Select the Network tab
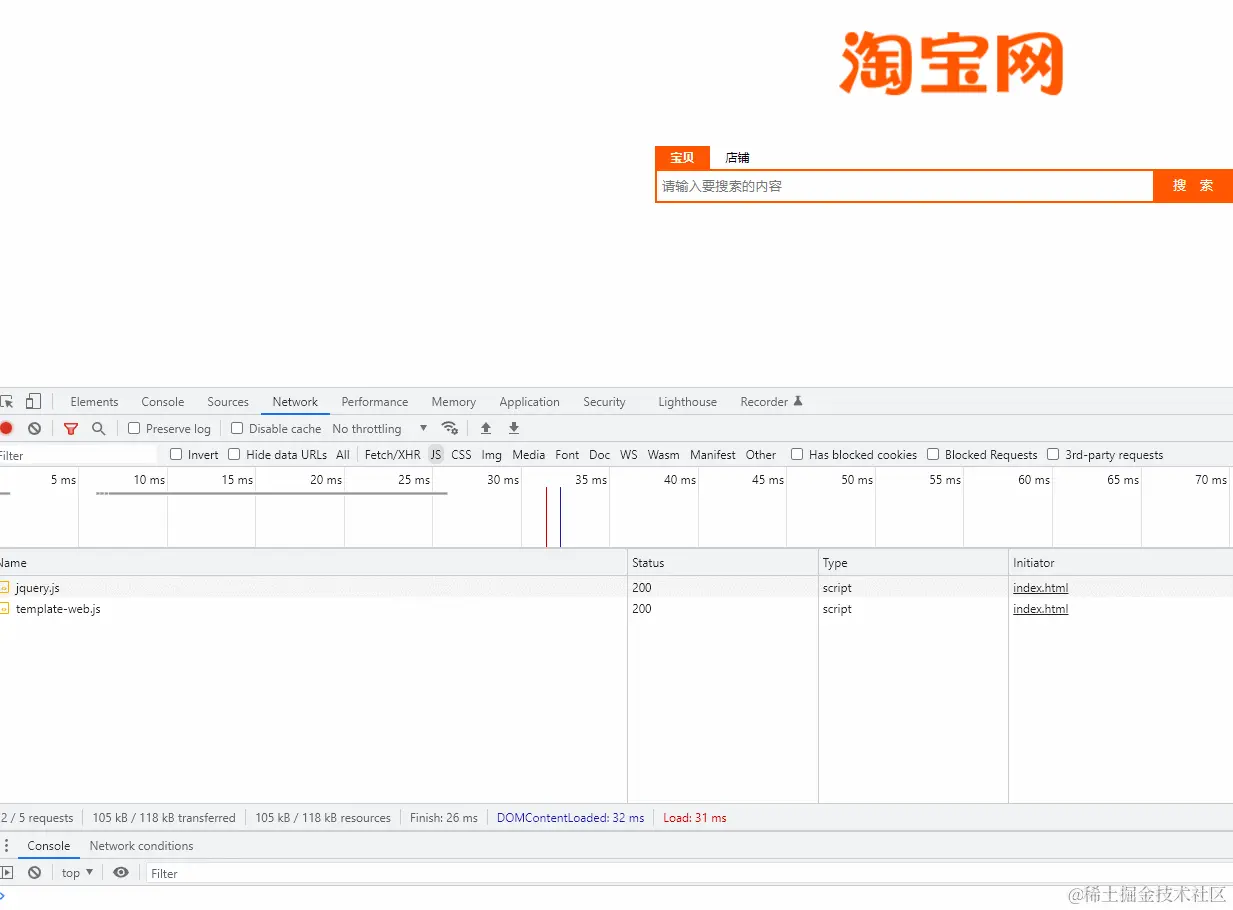The width and height of the screenshot is (1233, 910). (295, 402)
